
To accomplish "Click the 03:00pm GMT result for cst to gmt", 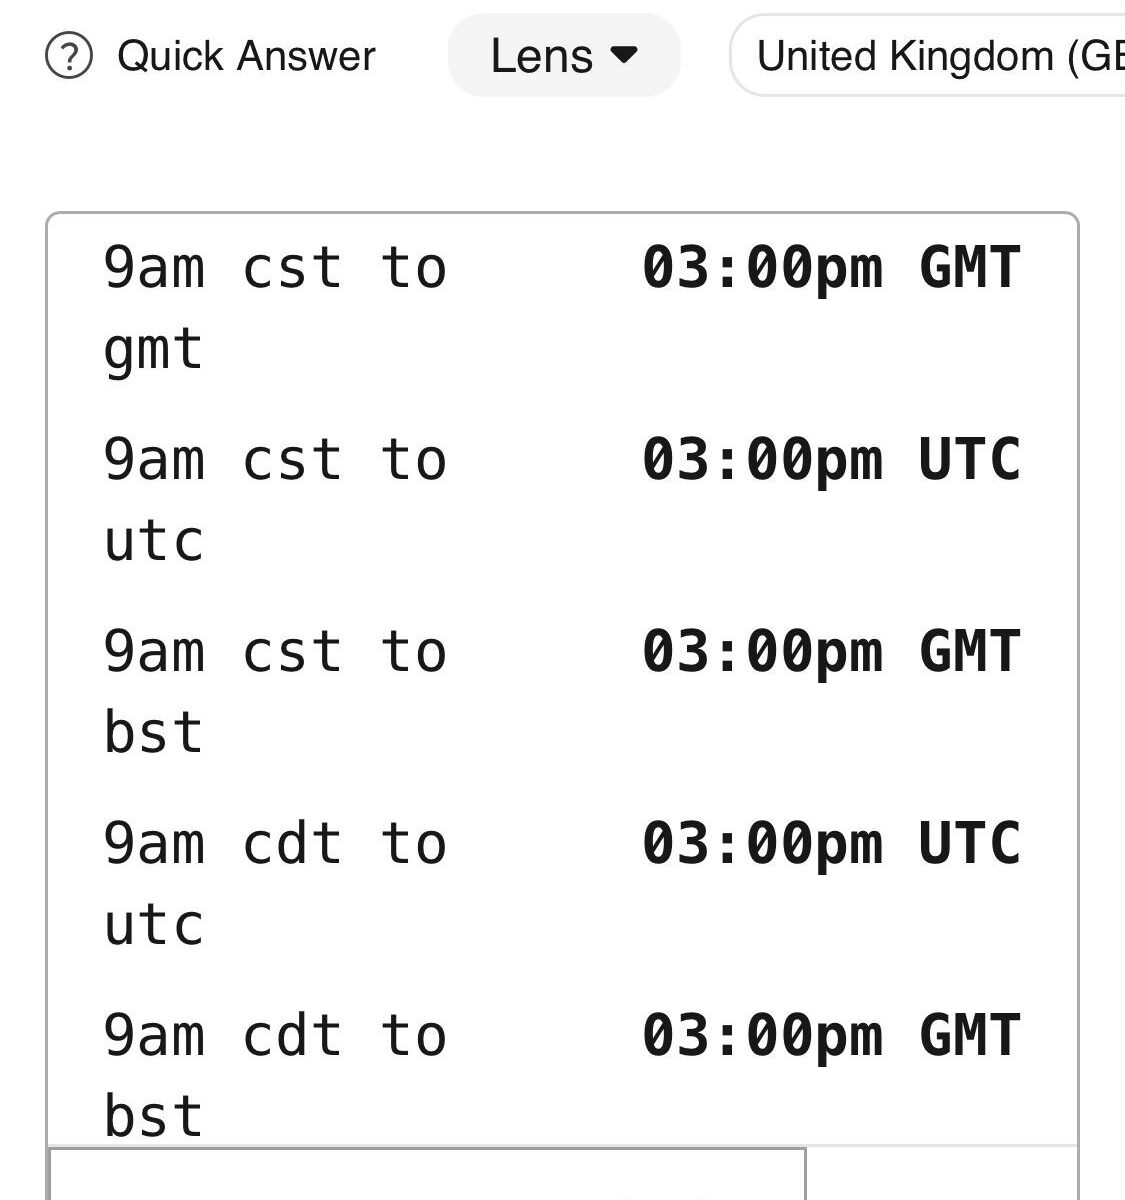I will (831, 269).
